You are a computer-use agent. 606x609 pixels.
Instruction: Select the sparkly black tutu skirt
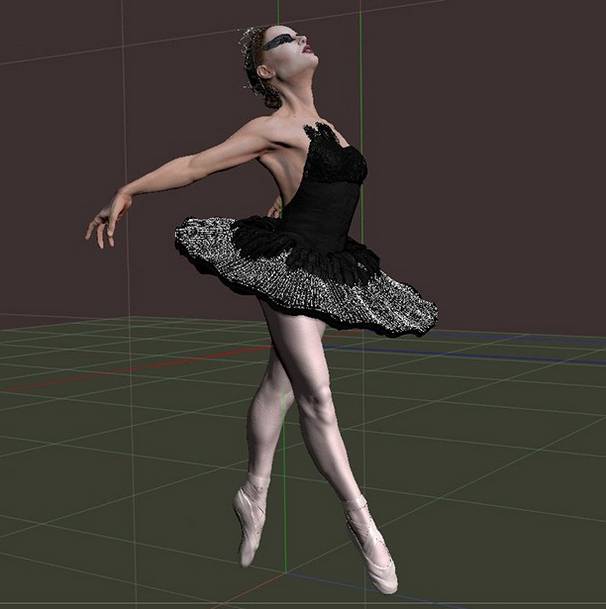(306, 277)
